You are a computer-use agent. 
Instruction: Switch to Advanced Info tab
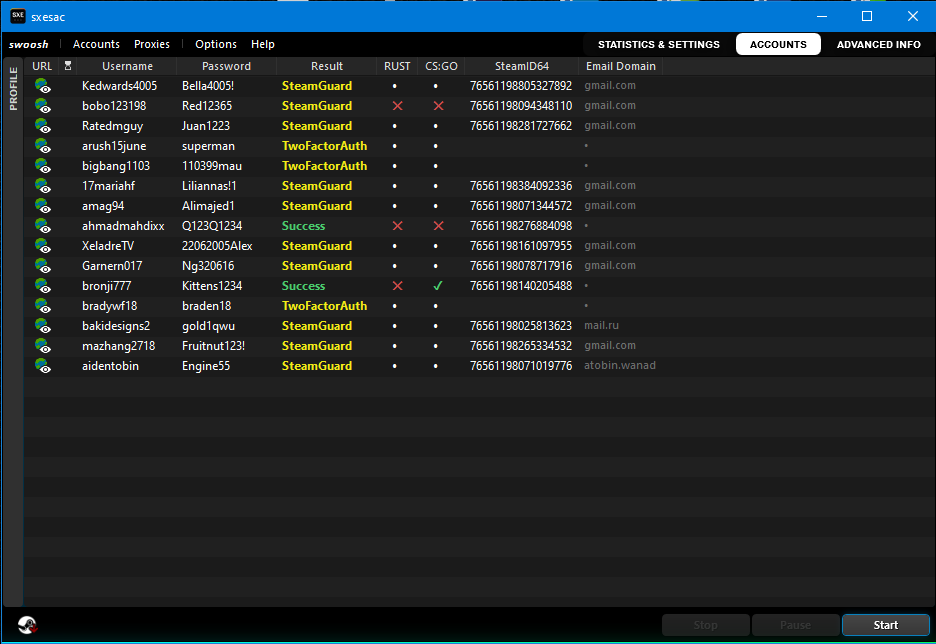click(x=878, y=44)
